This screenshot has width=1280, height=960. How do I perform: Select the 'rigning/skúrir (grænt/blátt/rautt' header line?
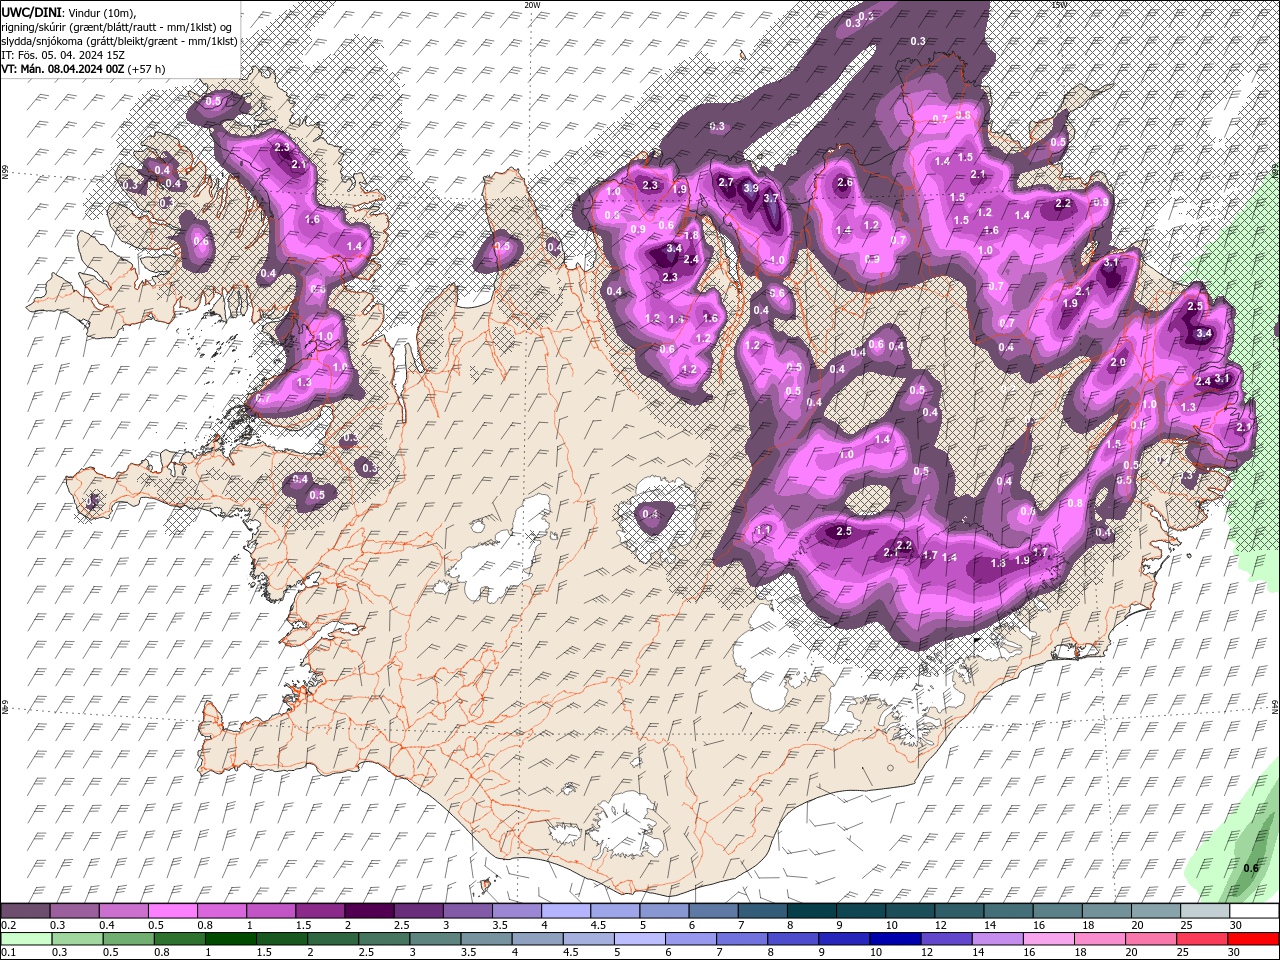pyautogui.click(x=118, y=26)
